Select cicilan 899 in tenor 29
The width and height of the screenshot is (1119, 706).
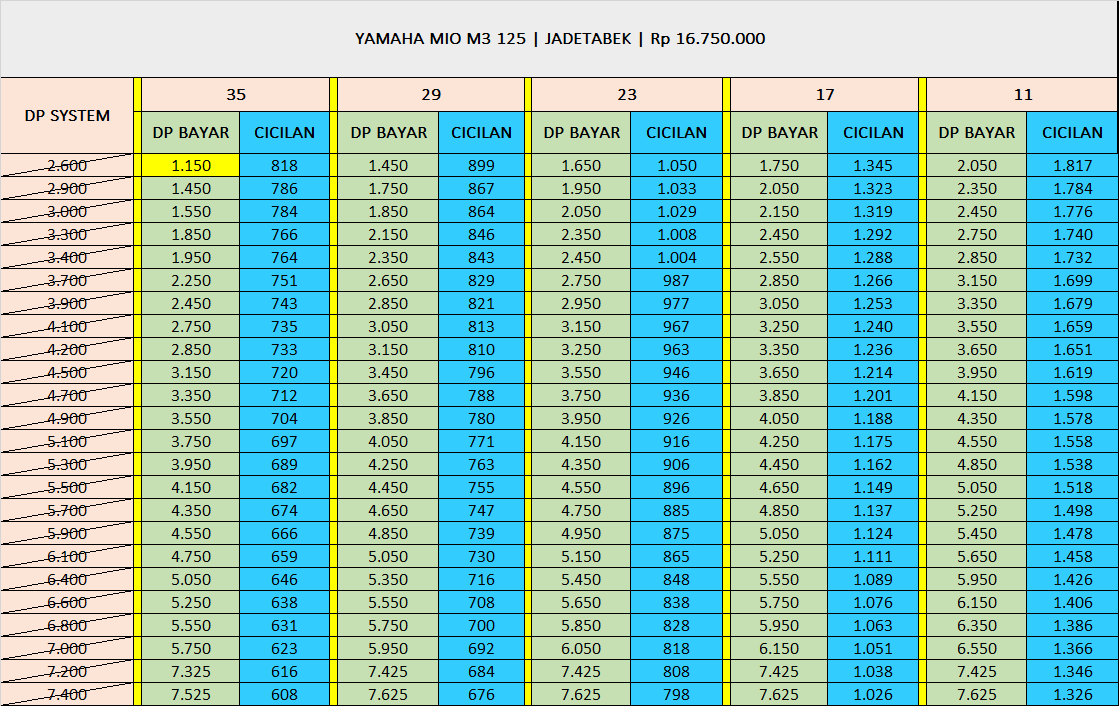click(x=481, y=166)
